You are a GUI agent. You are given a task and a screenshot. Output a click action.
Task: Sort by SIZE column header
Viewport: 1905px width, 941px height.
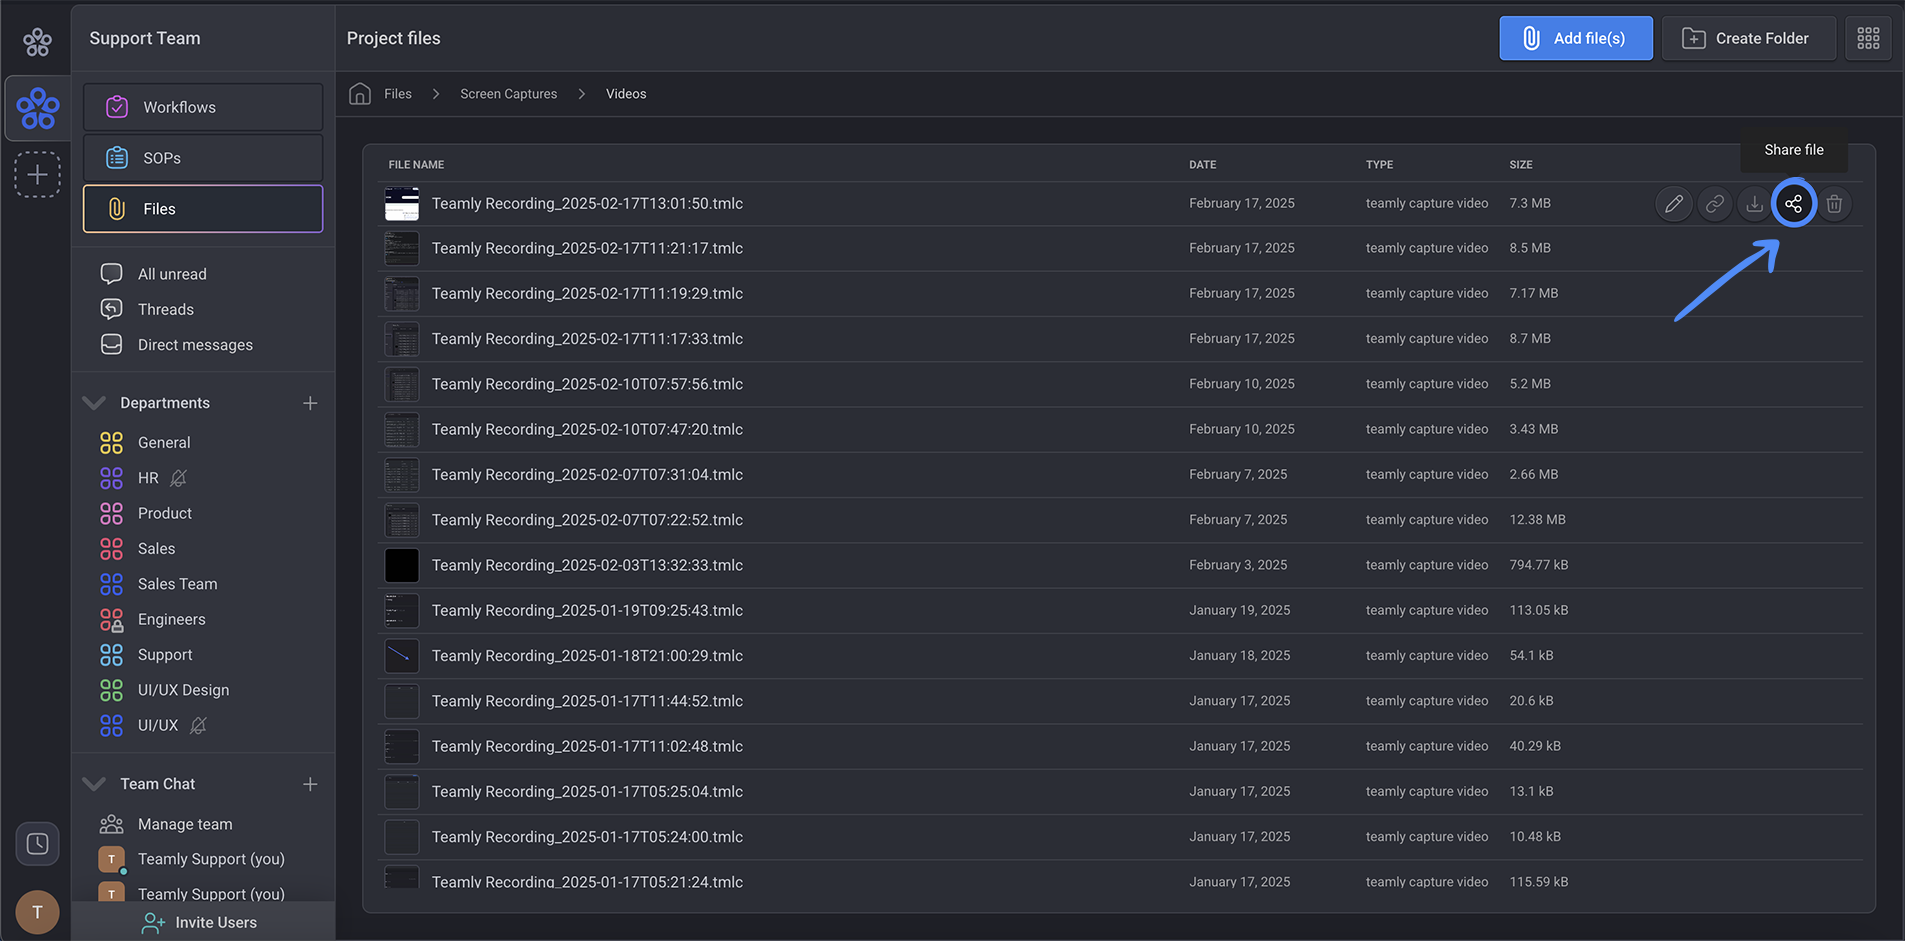[1520, 165]
